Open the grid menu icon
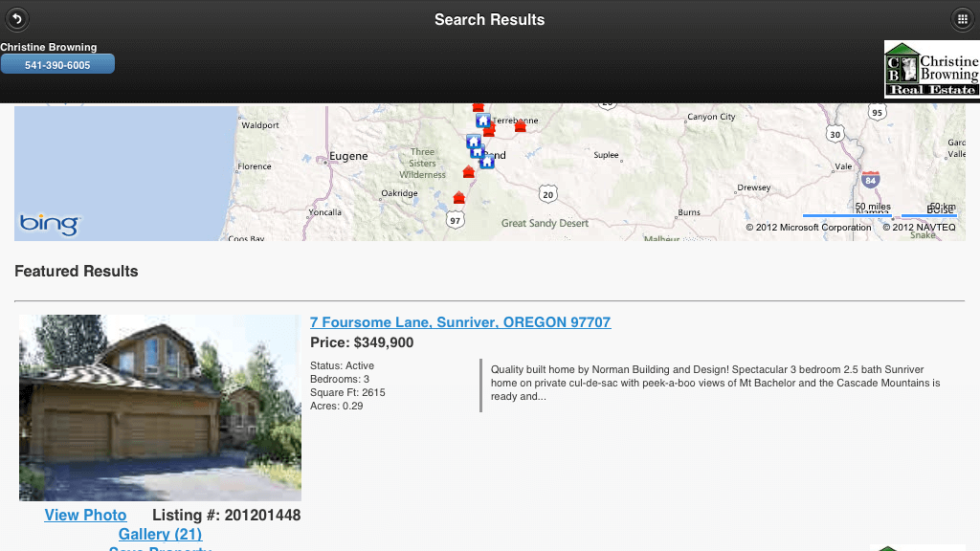This screenshot has width=980, height=551. (962, 19)
